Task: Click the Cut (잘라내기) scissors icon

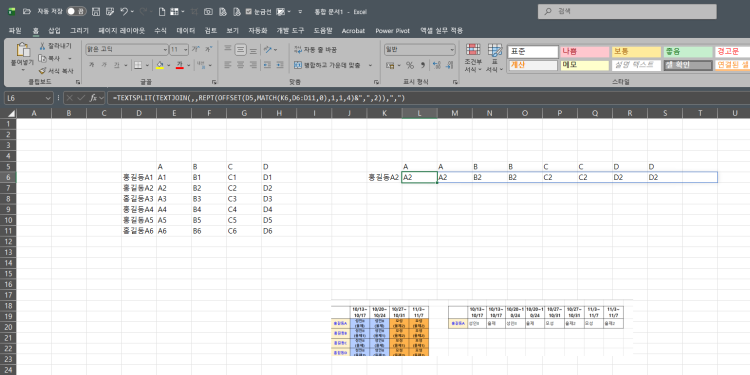Action: pos(42,46)
